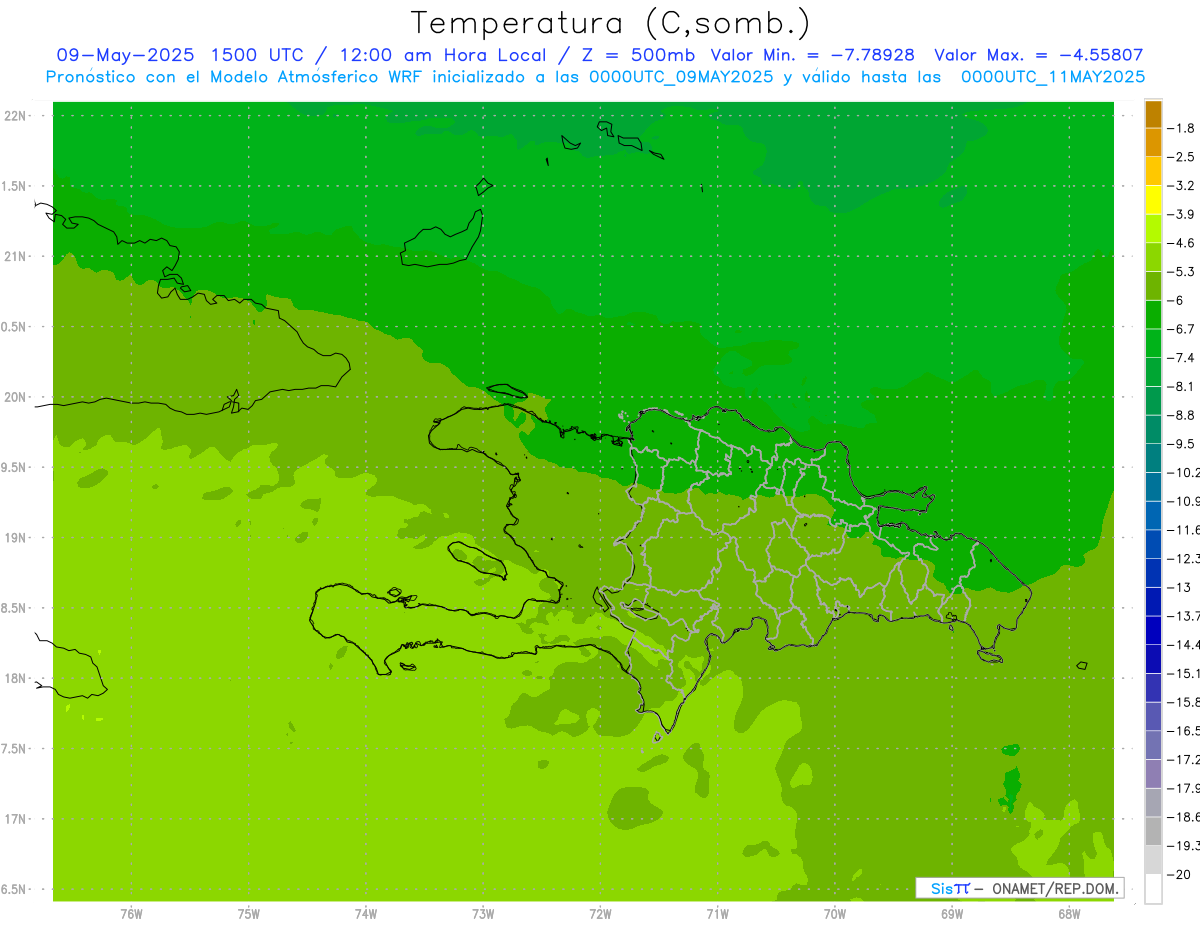Click the 21N latitude label

point(16,257)
